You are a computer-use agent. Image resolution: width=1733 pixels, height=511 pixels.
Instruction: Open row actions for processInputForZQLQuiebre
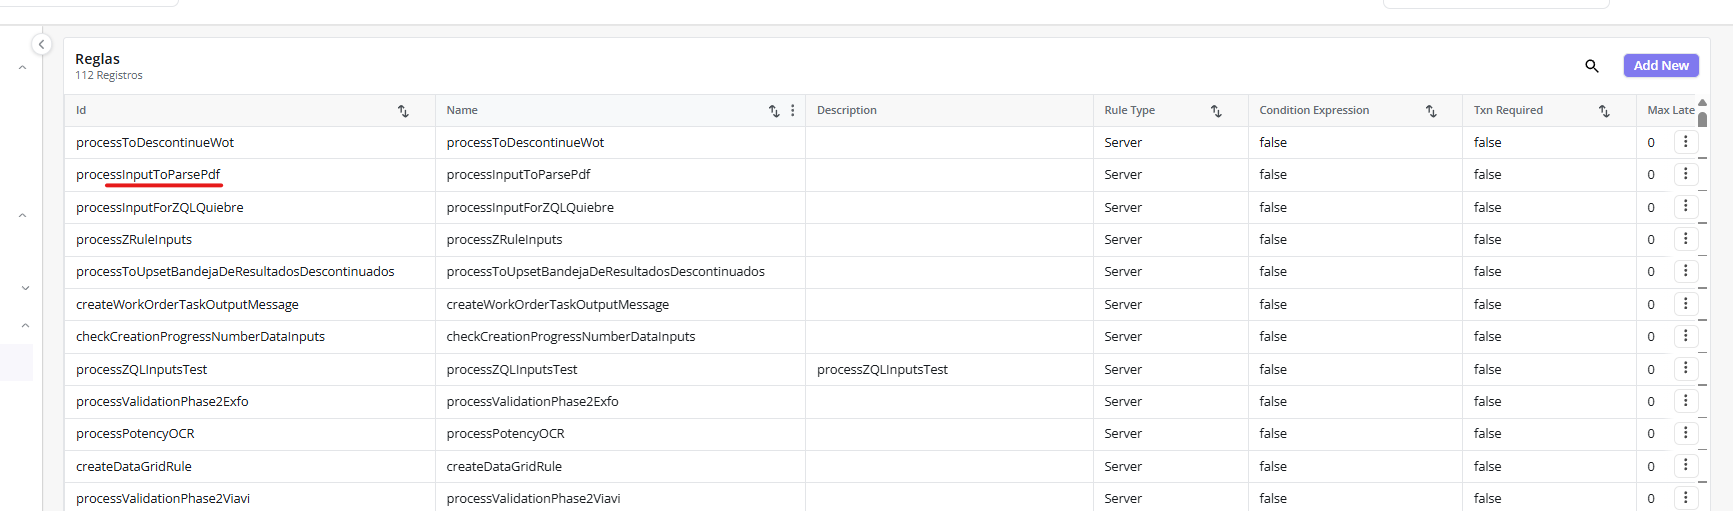[x=1686, y=206]
